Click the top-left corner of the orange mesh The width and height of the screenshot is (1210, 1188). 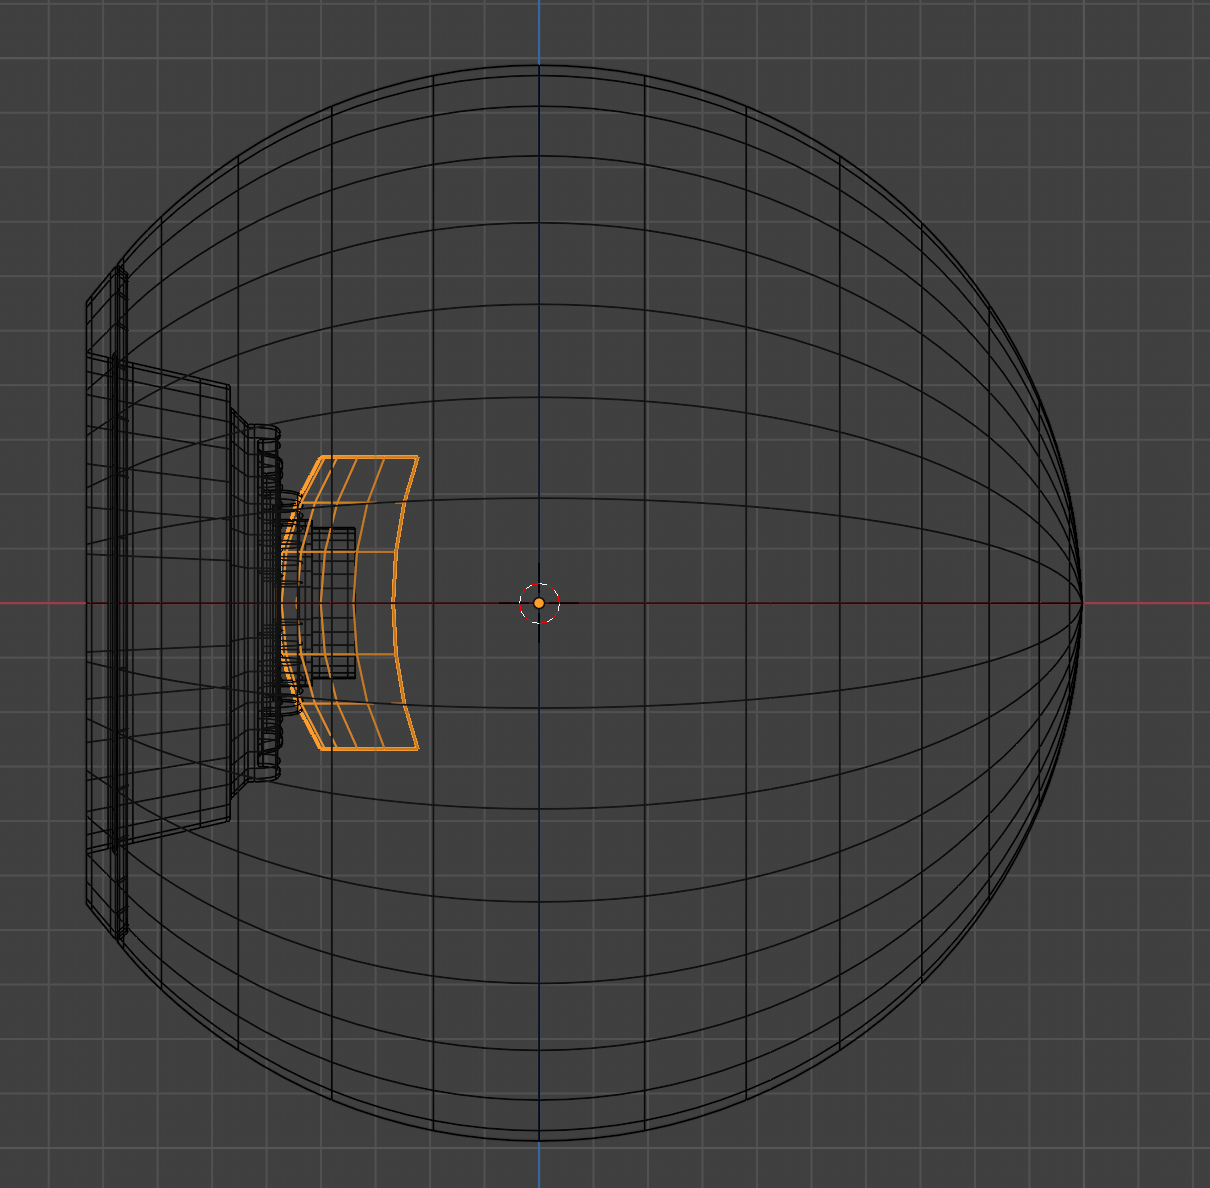point(321,458)
